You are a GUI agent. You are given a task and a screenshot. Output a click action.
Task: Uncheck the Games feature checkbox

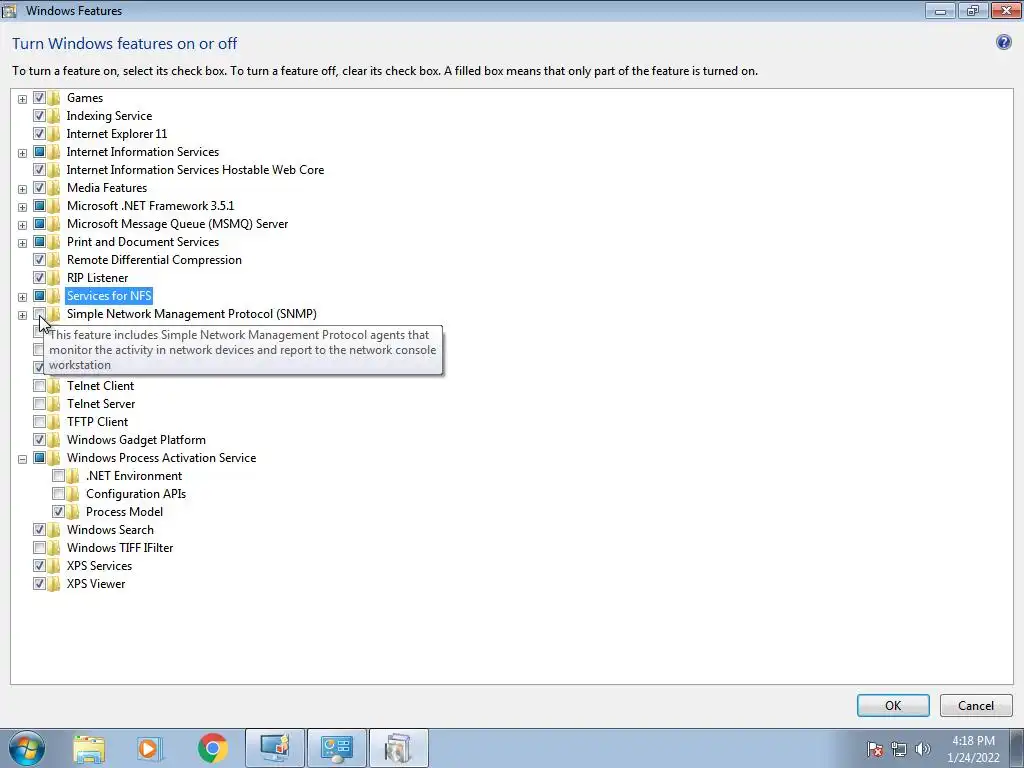coord(39,98)
